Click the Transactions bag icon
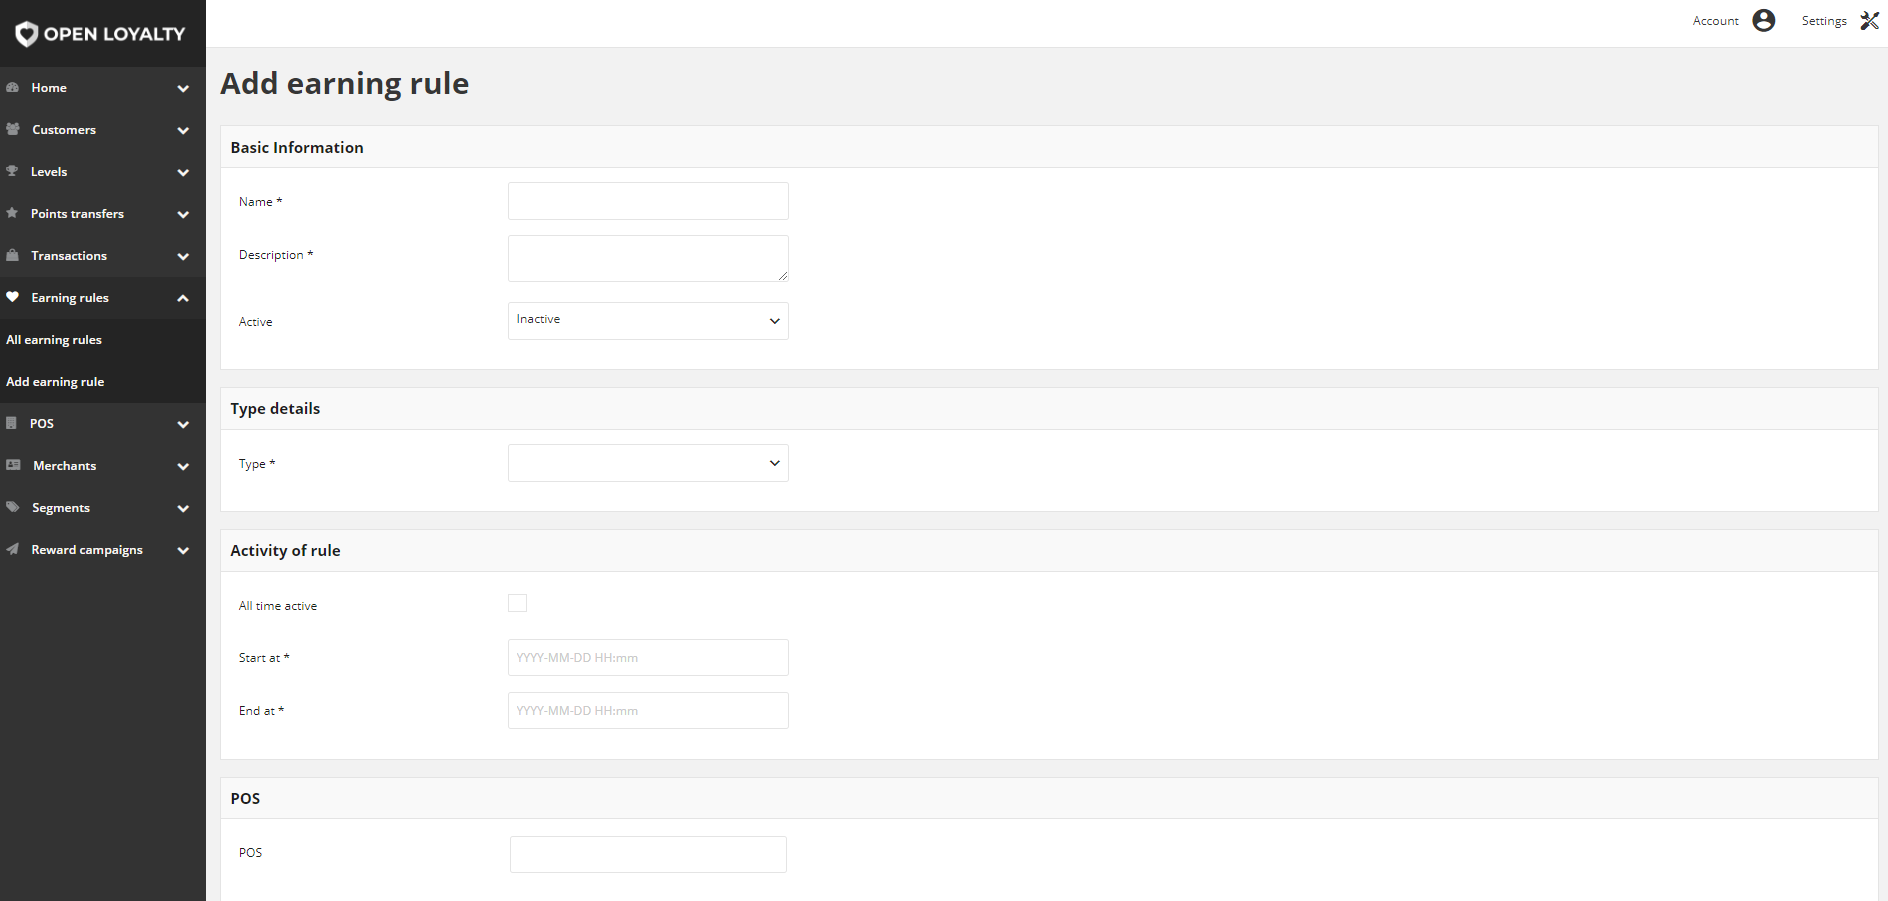Screen dimensions: 1888x901 point(12,256)
